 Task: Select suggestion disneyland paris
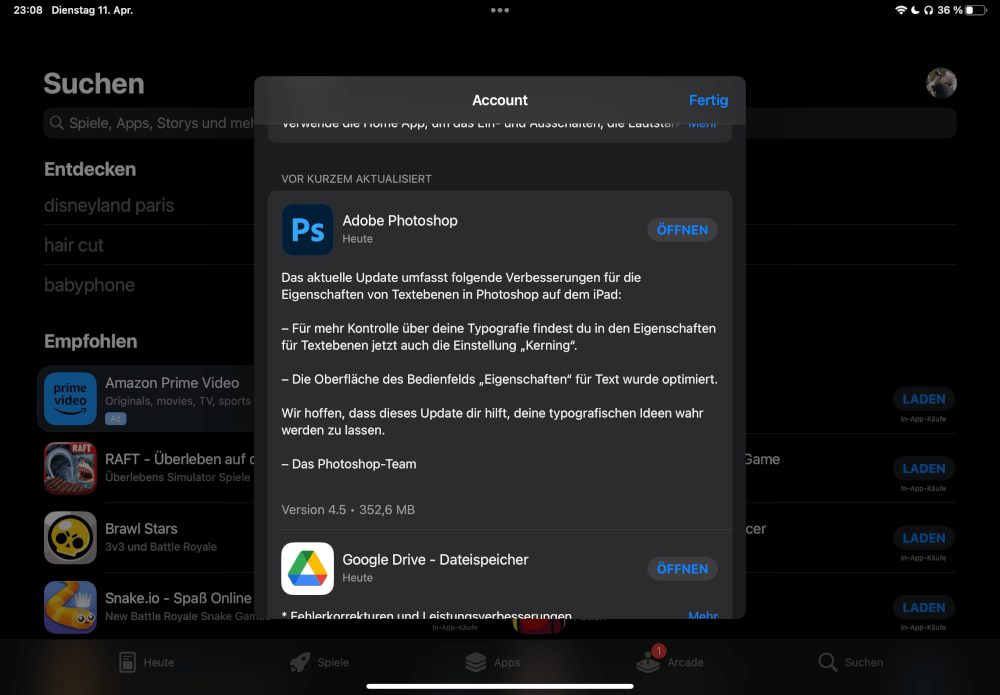pyautogui.click(x=109, y=205)
